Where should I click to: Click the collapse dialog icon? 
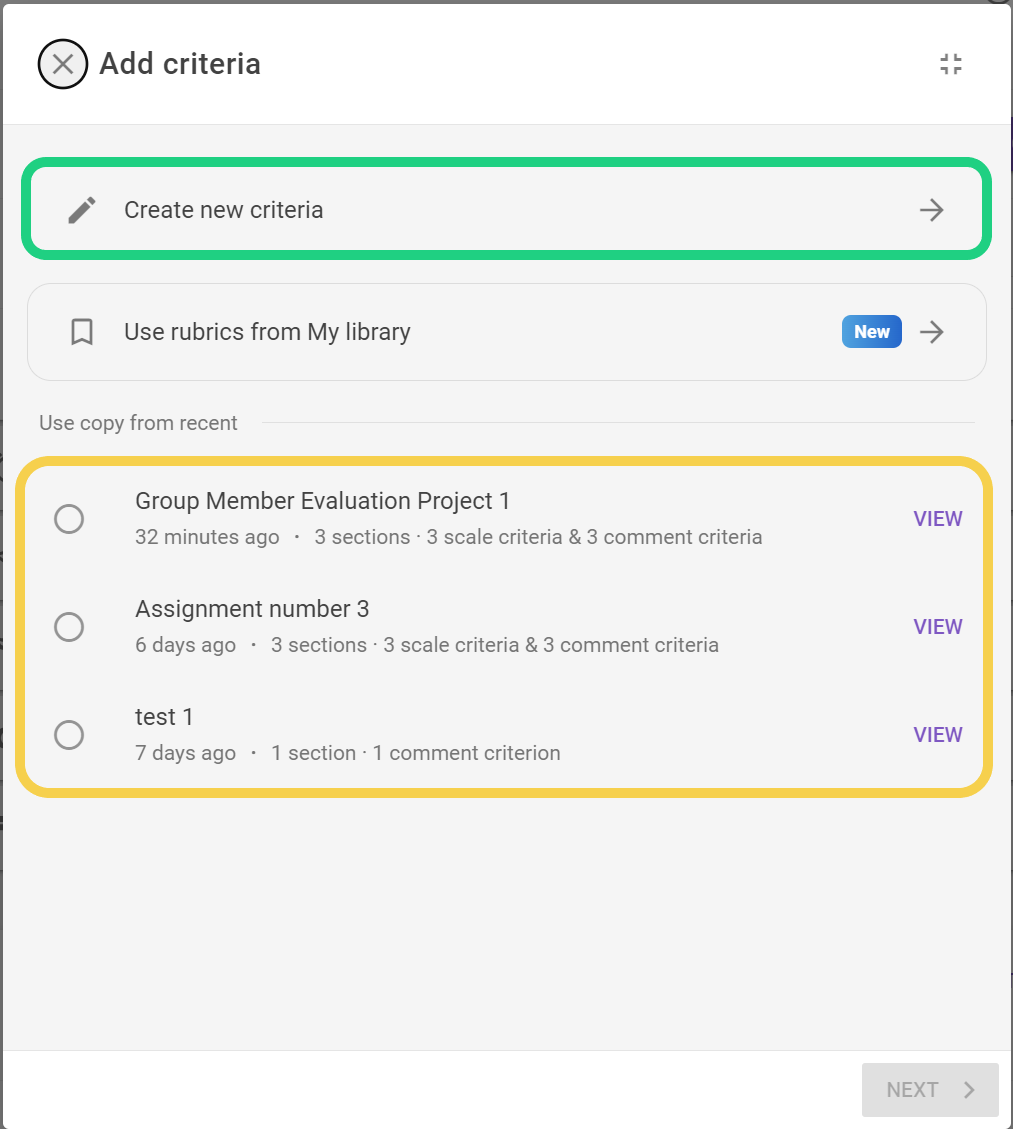[x=951, y=65]
